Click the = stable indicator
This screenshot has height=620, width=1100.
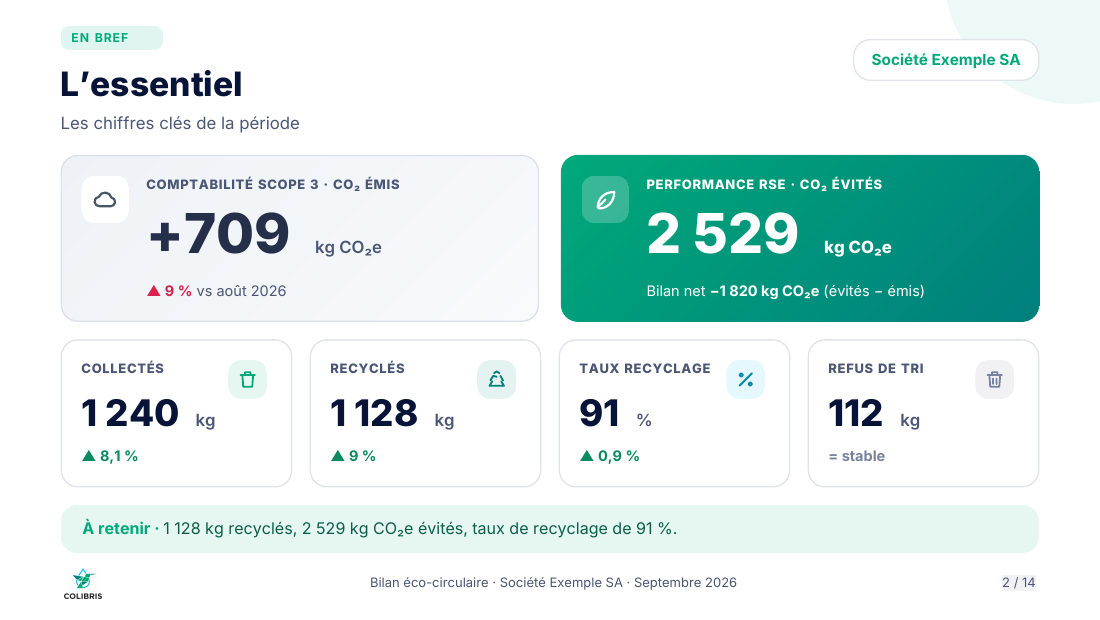857,456
